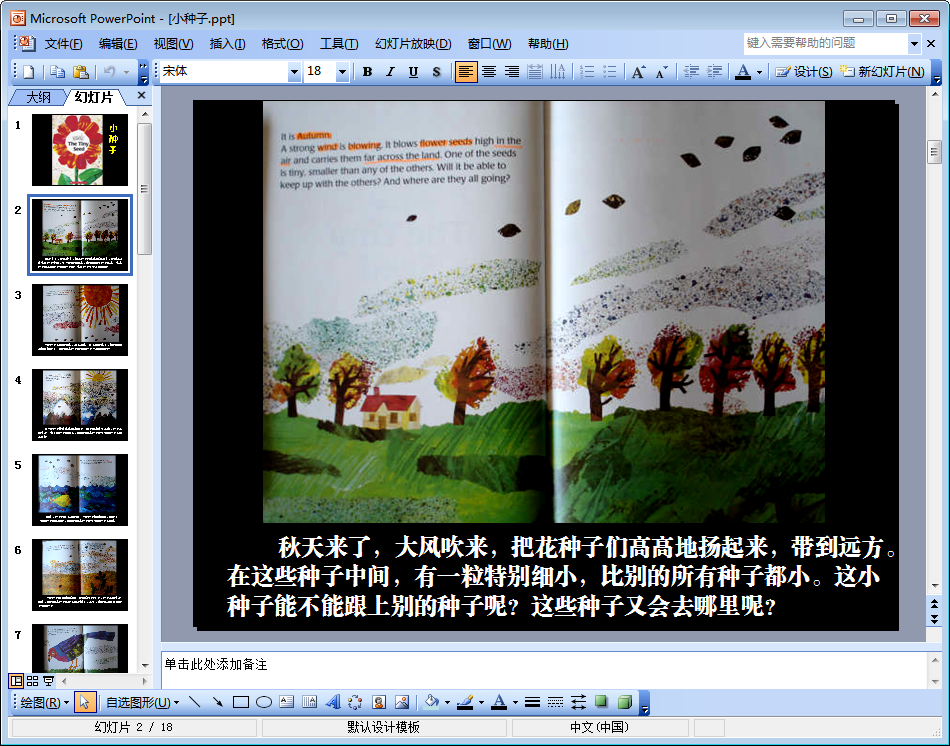The width and height of the screenshot is (950, 746).
Task: Open the font size dropdown 18
Action: click(x=342, y=72)
